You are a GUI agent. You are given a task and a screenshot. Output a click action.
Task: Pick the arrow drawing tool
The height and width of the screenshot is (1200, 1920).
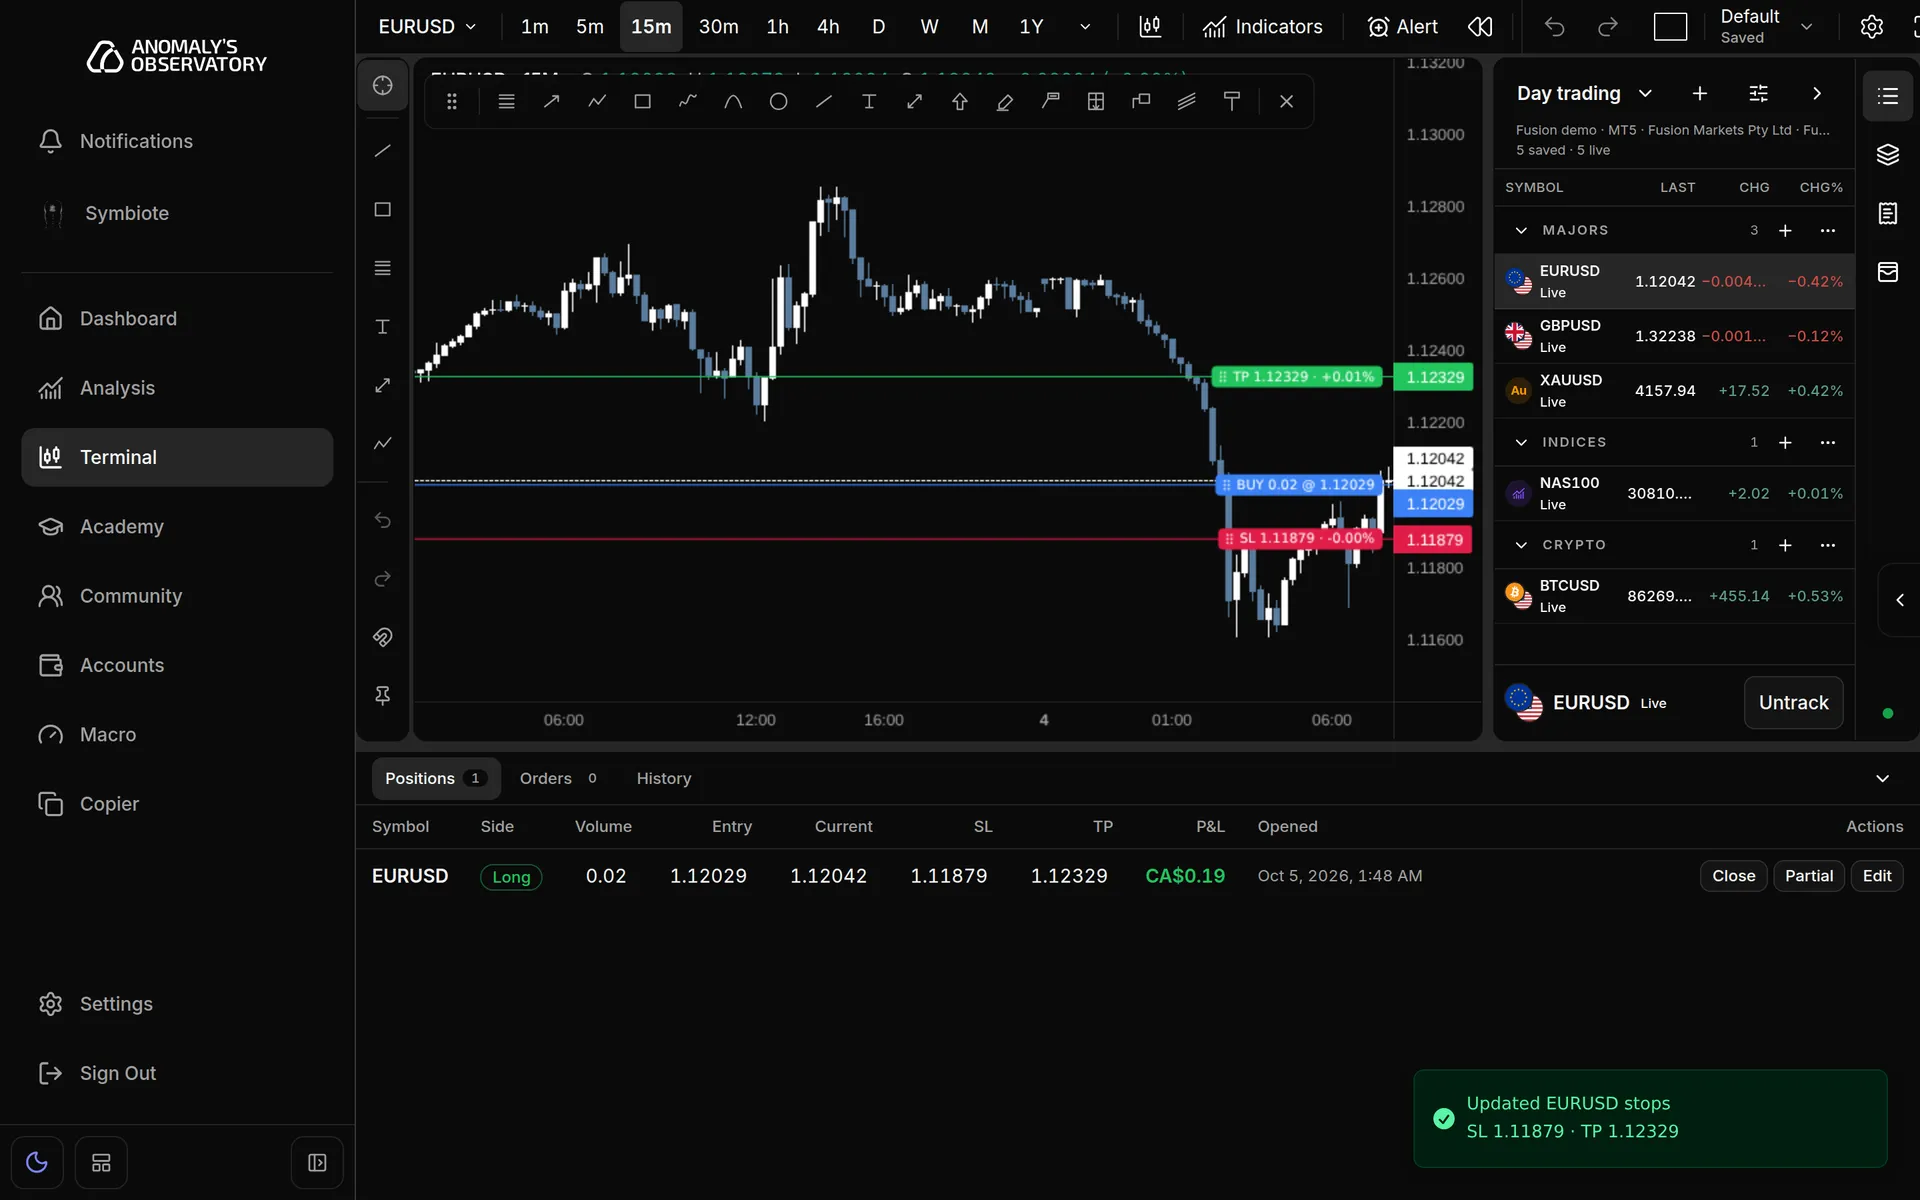point(551,102)
